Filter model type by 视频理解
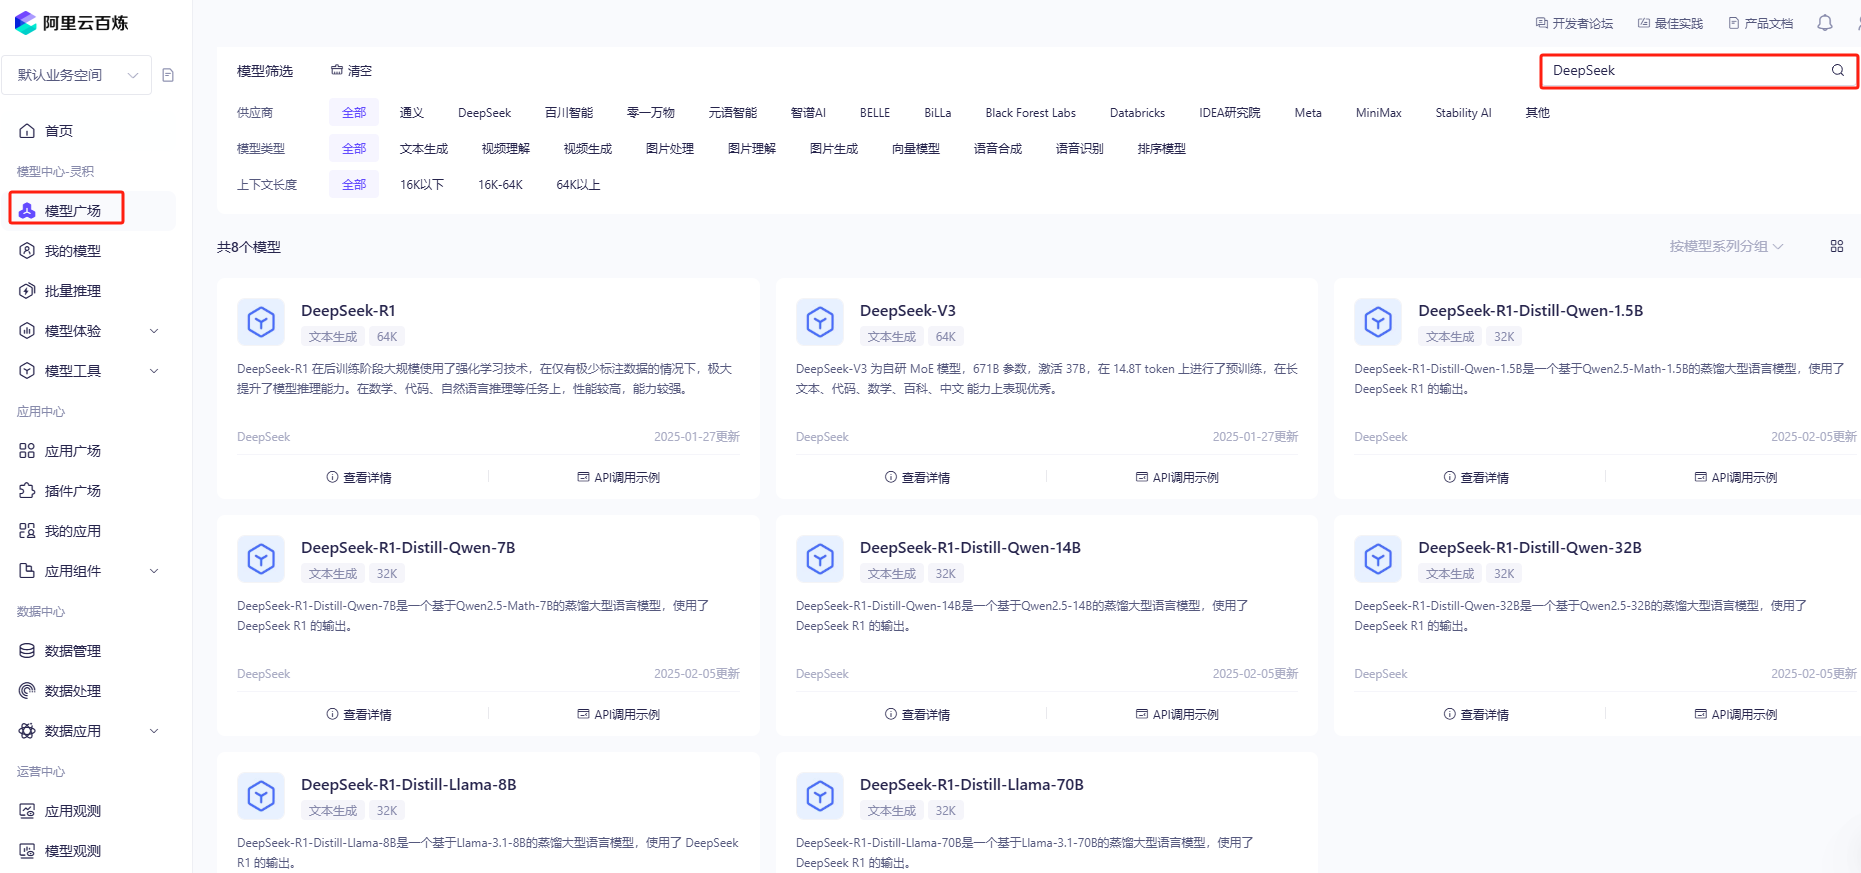 pos(506,149)
